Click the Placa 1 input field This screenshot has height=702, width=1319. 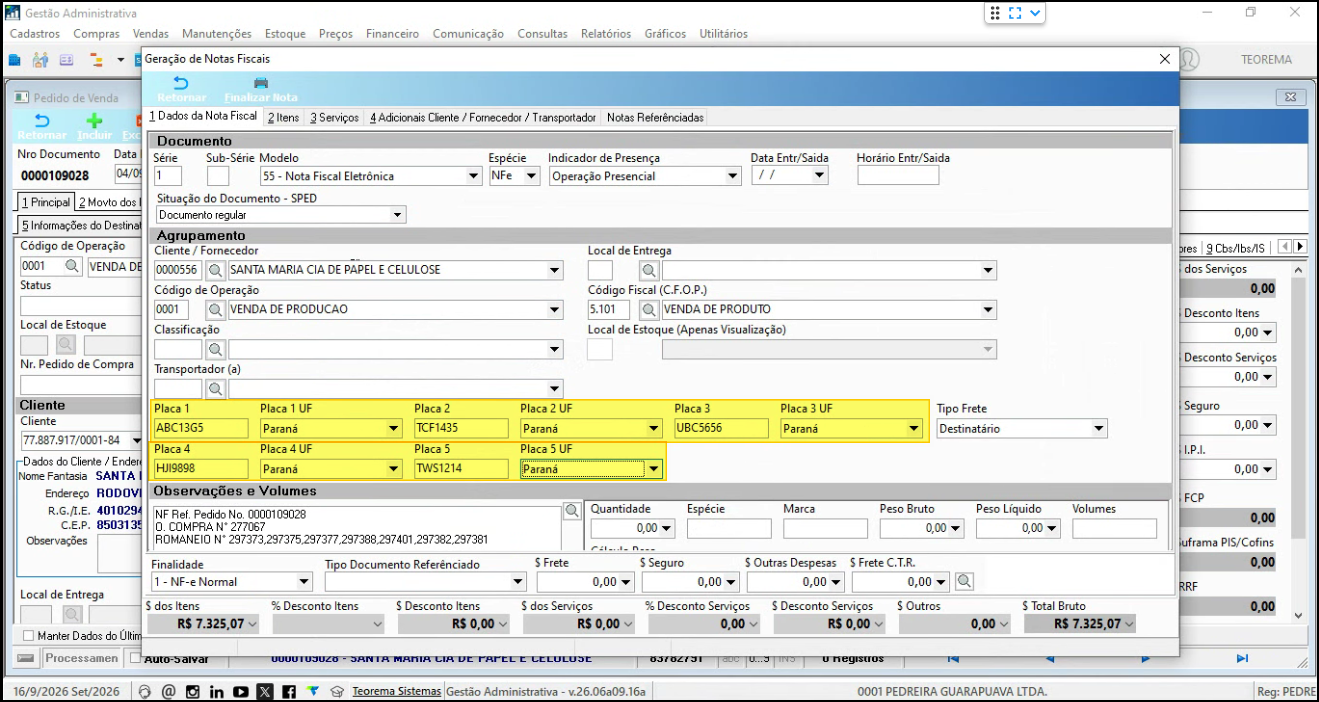(201, 429)
